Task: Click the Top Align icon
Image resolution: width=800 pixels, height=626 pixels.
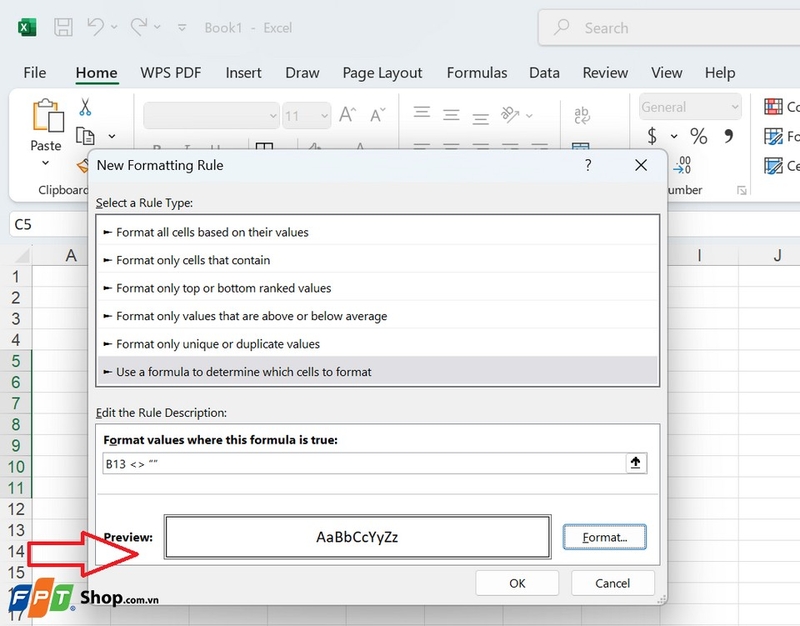Action: coord(421,112)
